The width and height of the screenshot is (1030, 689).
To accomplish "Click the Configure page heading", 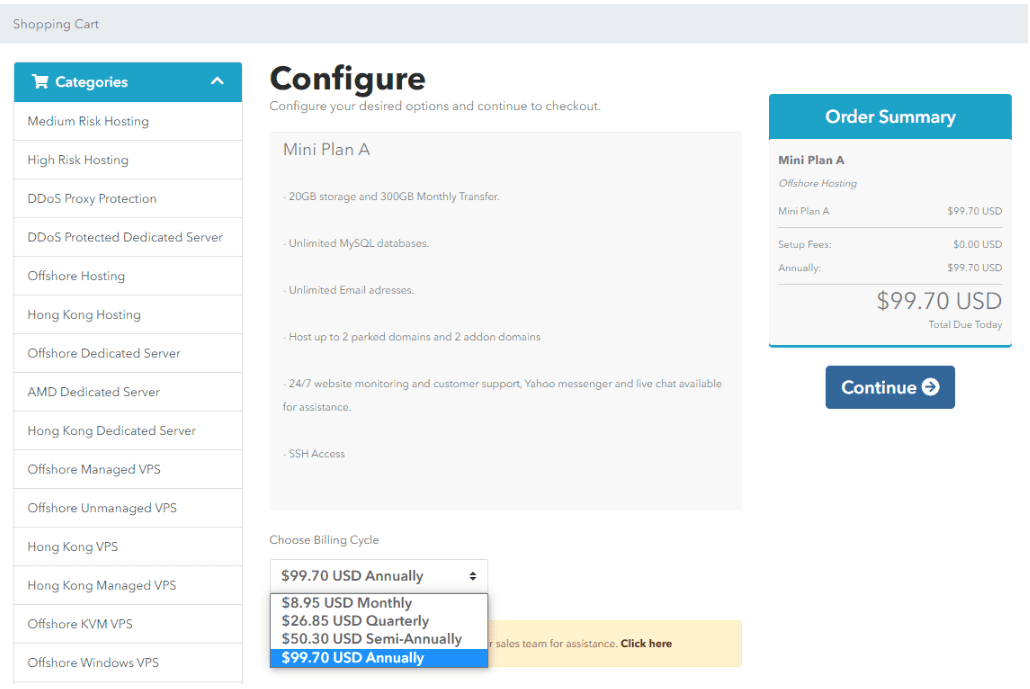I will (347, 79).
